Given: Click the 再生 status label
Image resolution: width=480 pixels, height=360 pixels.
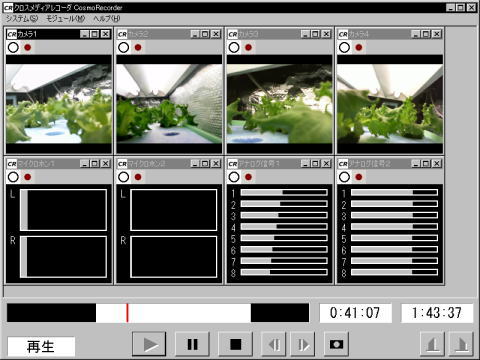Looking at the screenshot, I should coord(41,347).
